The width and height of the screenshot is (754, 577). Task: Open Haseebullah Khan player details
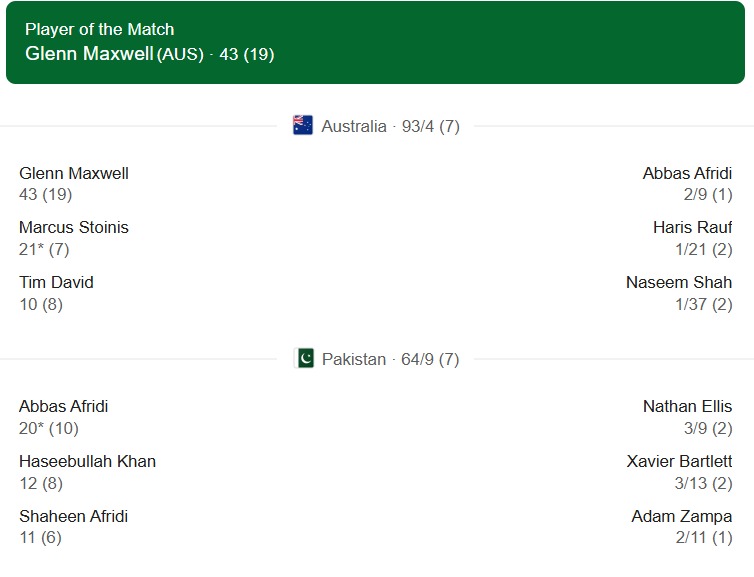(88, 461)
